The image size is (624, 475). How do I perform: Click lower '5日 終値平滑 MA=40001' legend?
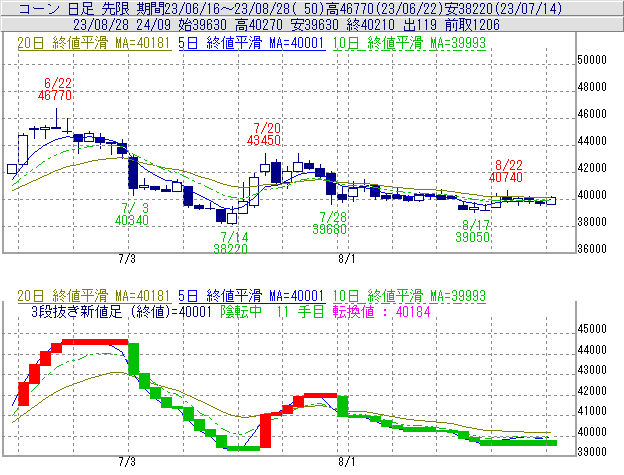coord(252,296)
